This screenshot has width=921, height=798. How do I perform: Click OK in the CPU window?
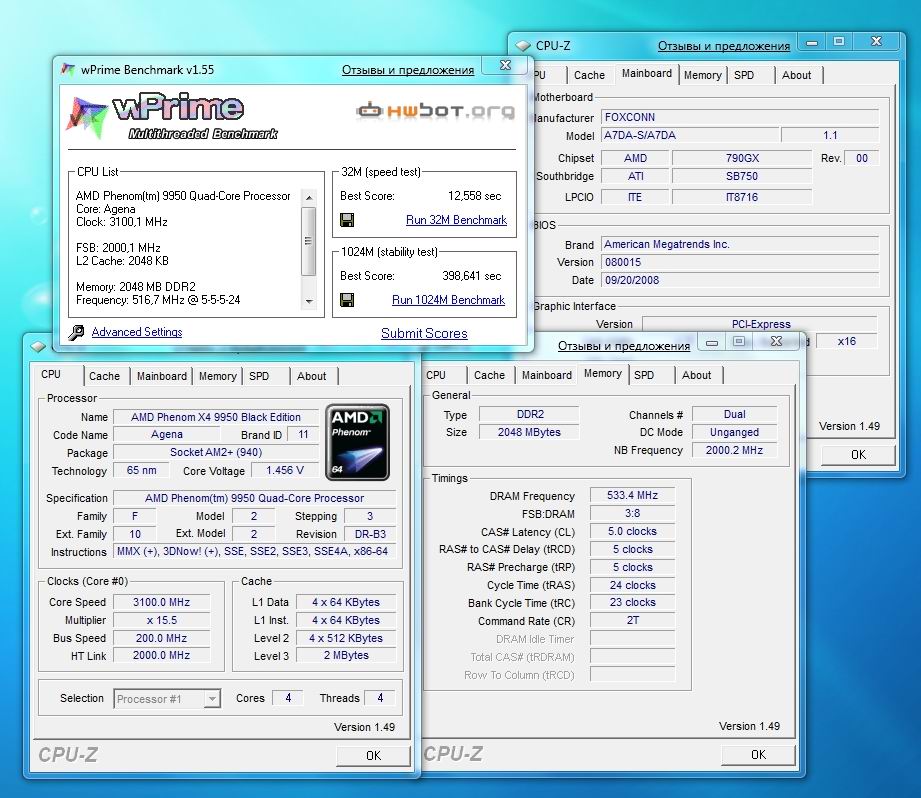373,756
